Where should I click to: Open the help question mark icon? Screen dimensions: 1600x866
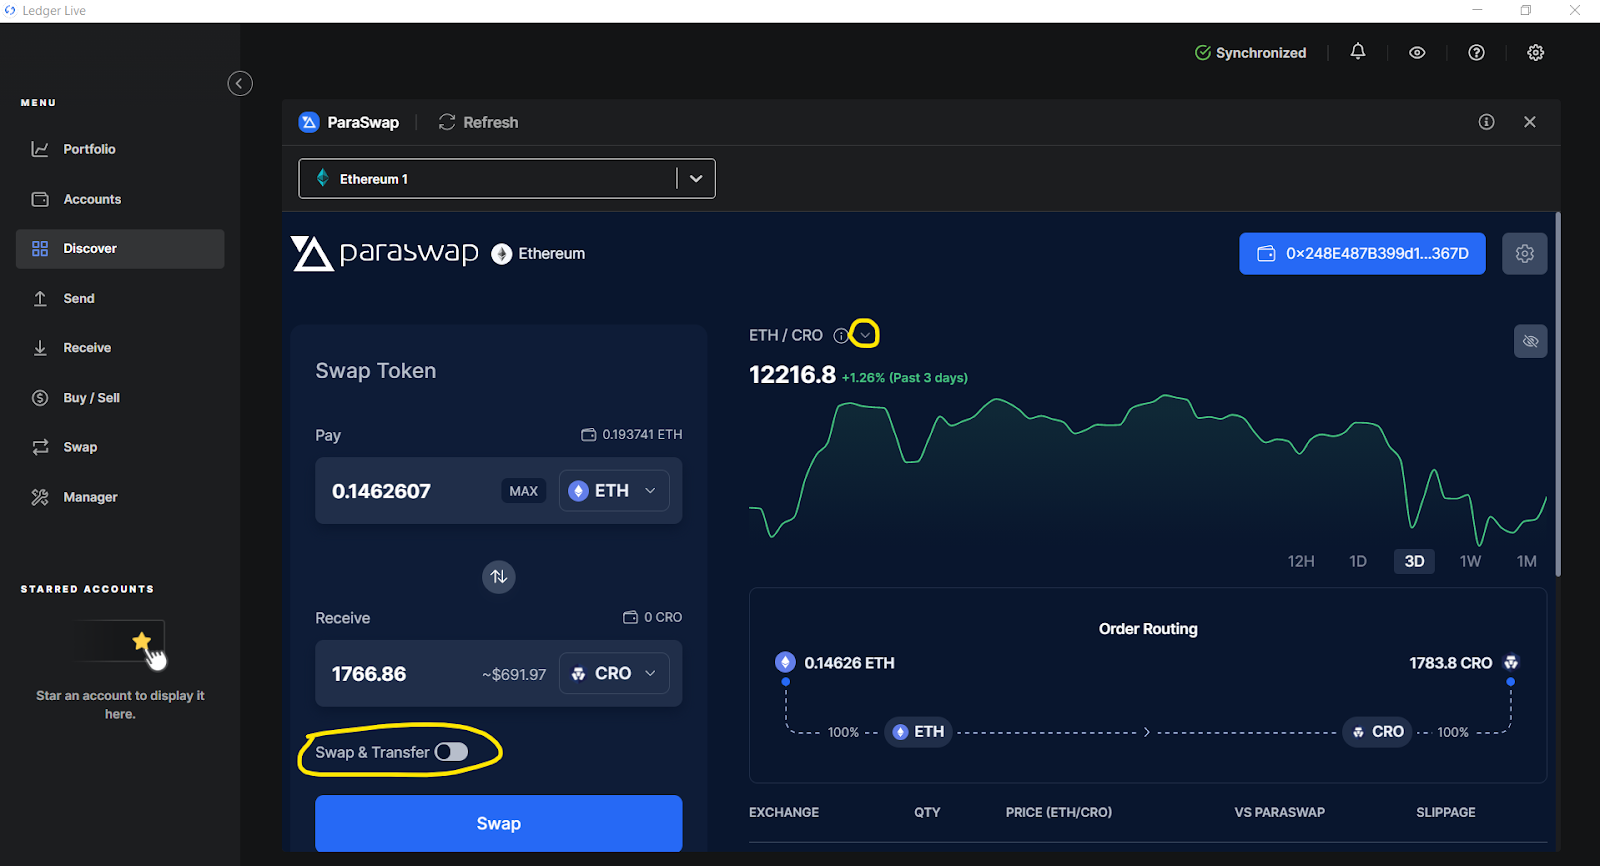[1476, 53]
